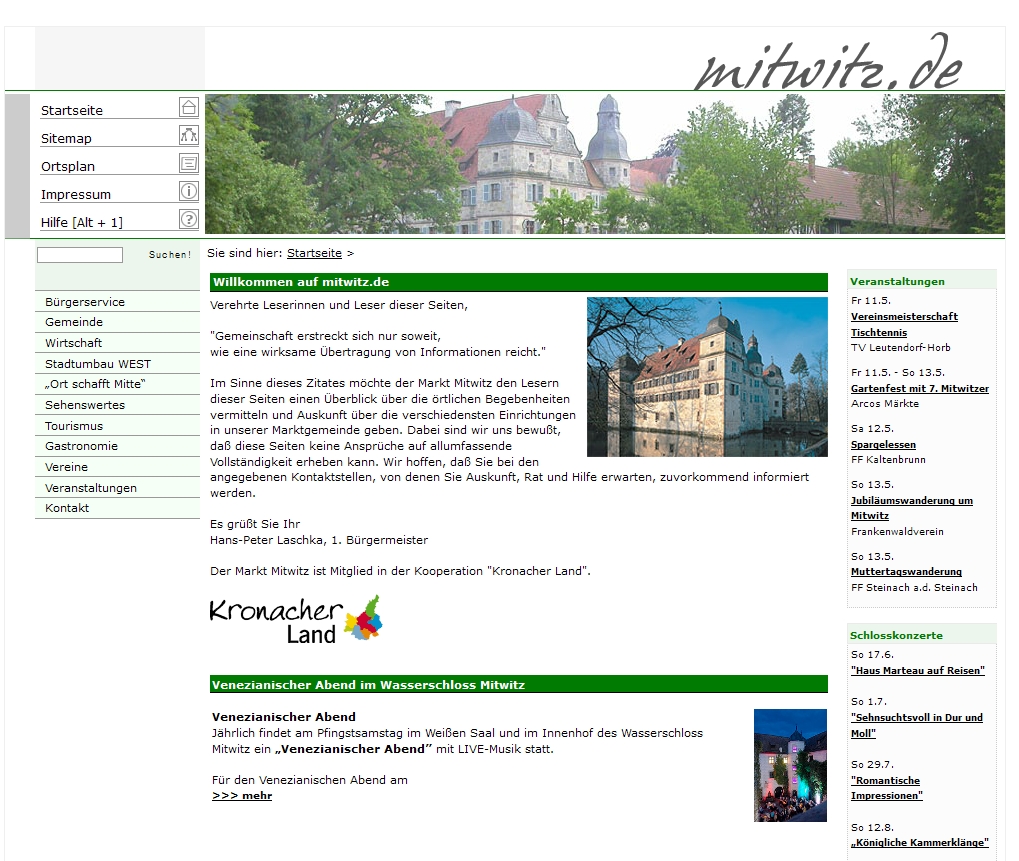Follow the >>> mehr link
1019x861 pixels.
coord(242,795)
